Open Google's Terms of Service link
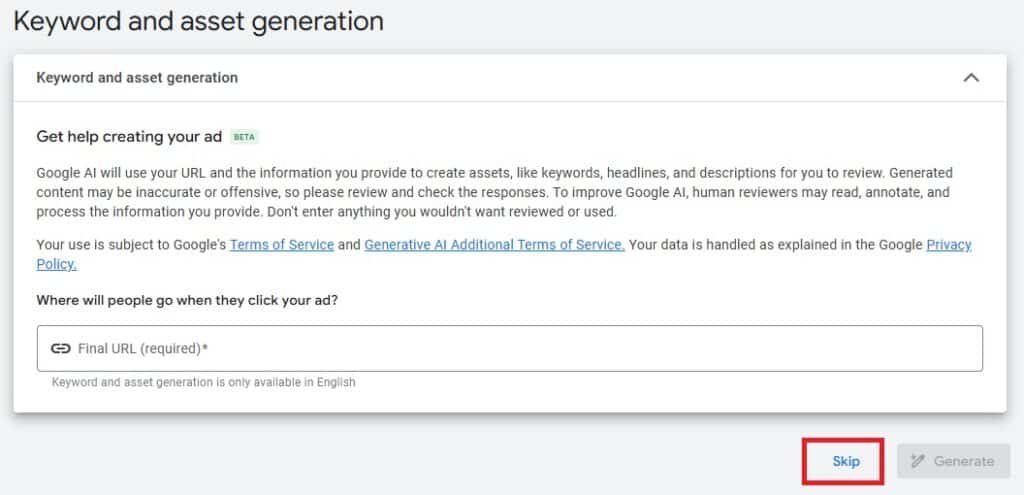 [x=282, y=245]
